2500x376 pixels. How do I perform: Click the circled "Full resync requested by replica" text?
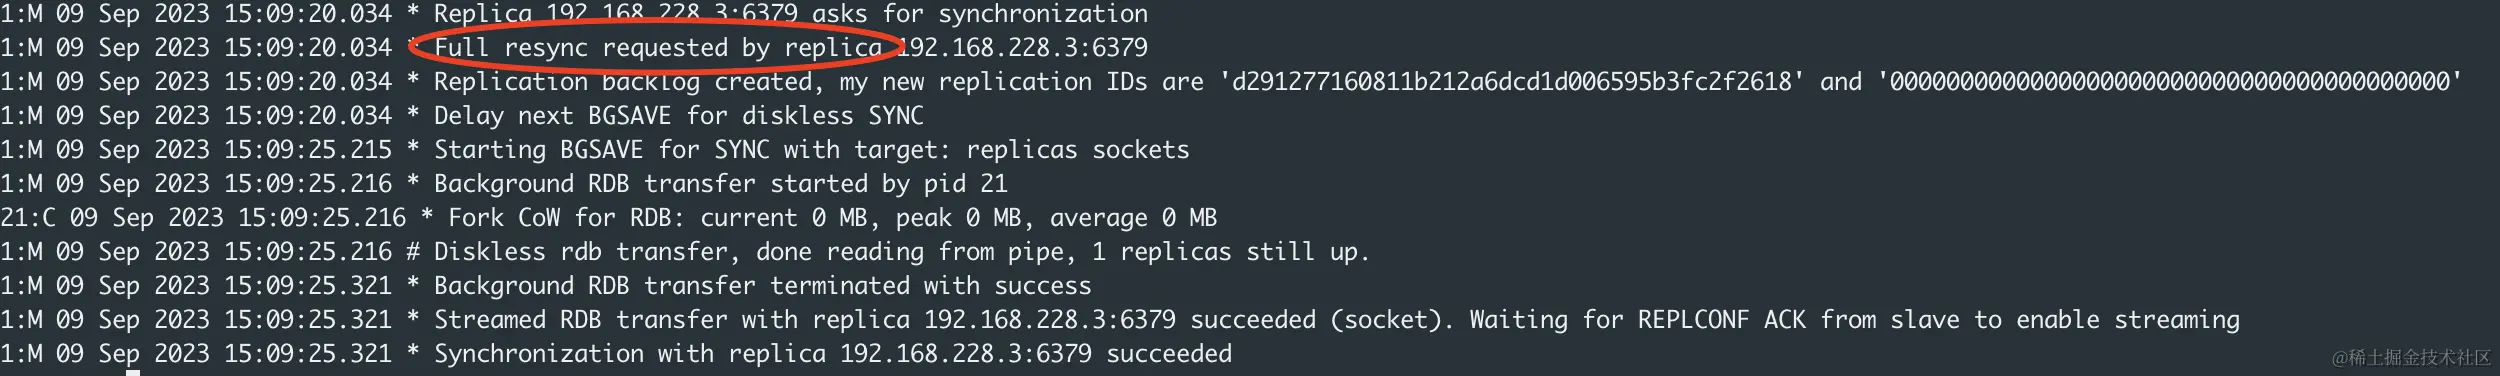click(x=658, y=48)
